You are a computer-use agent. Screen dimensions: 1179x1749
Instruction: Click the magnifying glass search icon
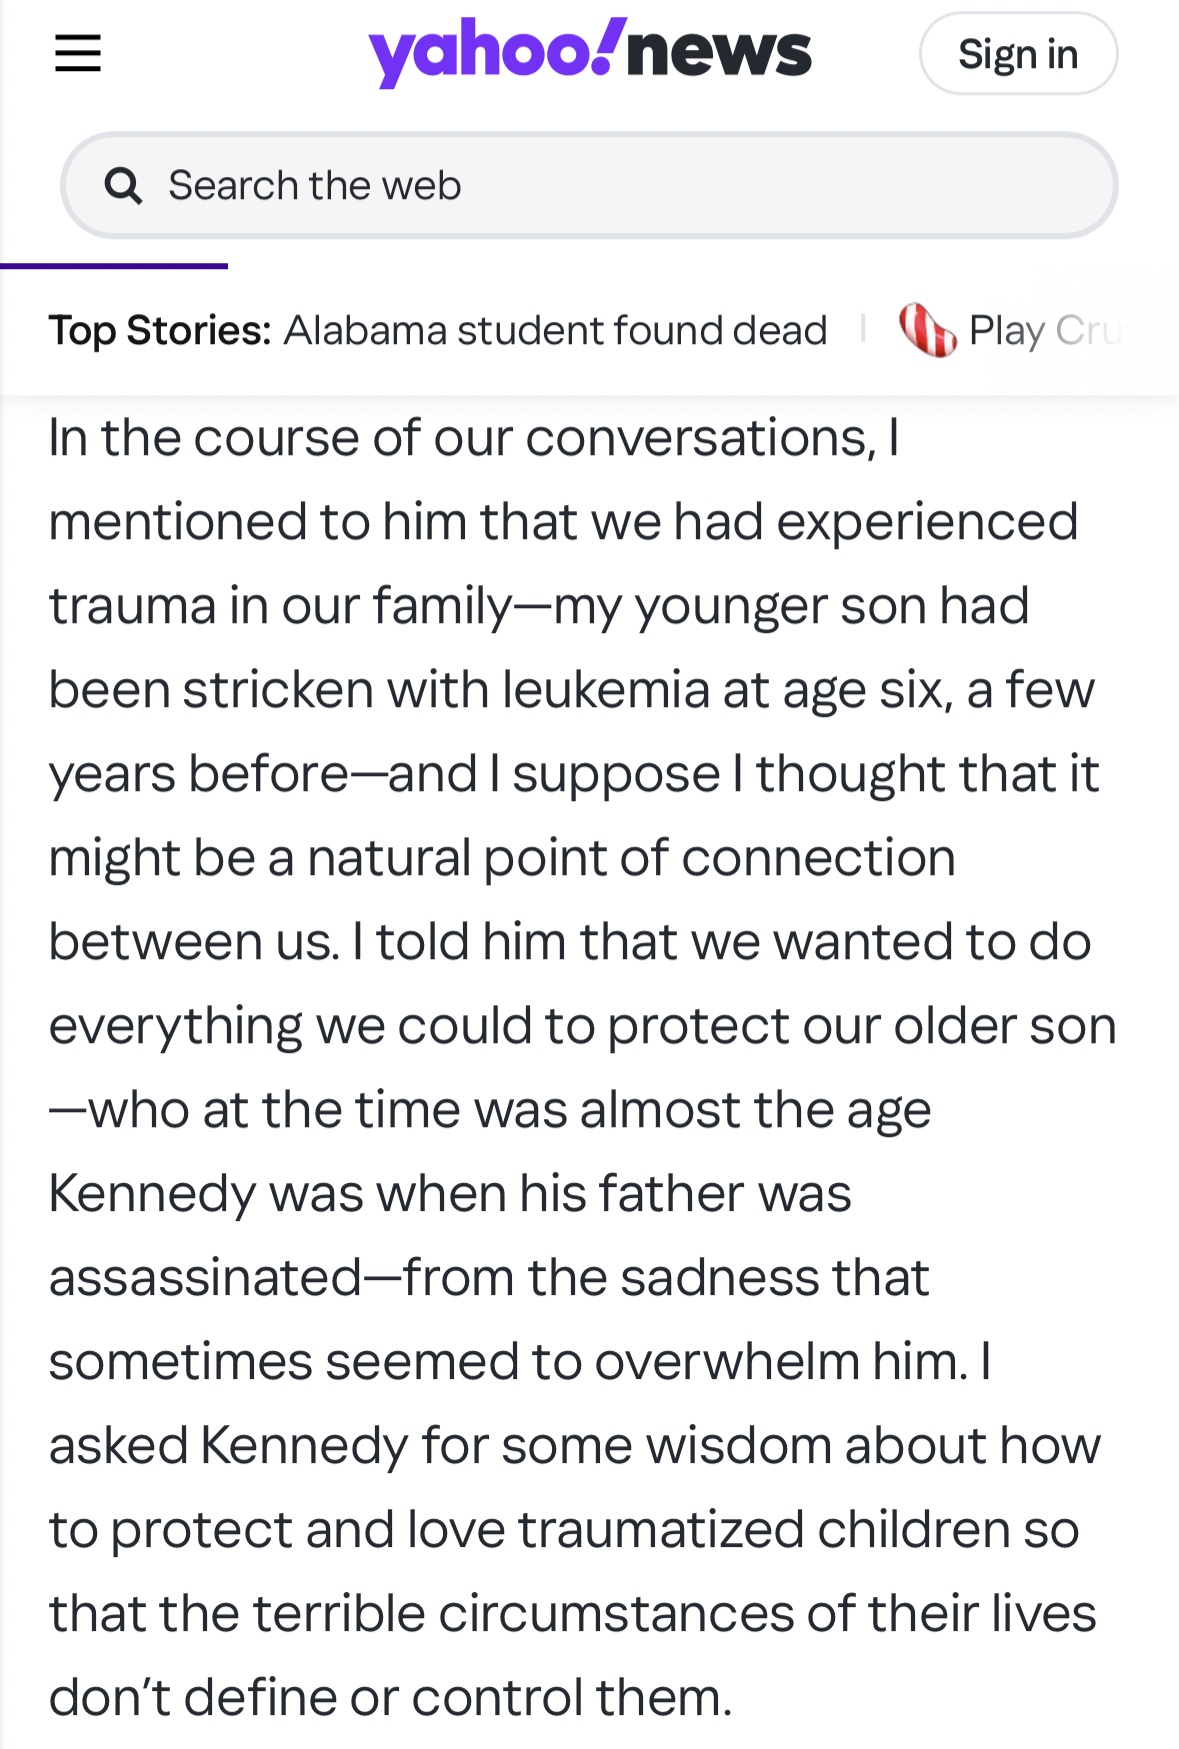[124, 186]
